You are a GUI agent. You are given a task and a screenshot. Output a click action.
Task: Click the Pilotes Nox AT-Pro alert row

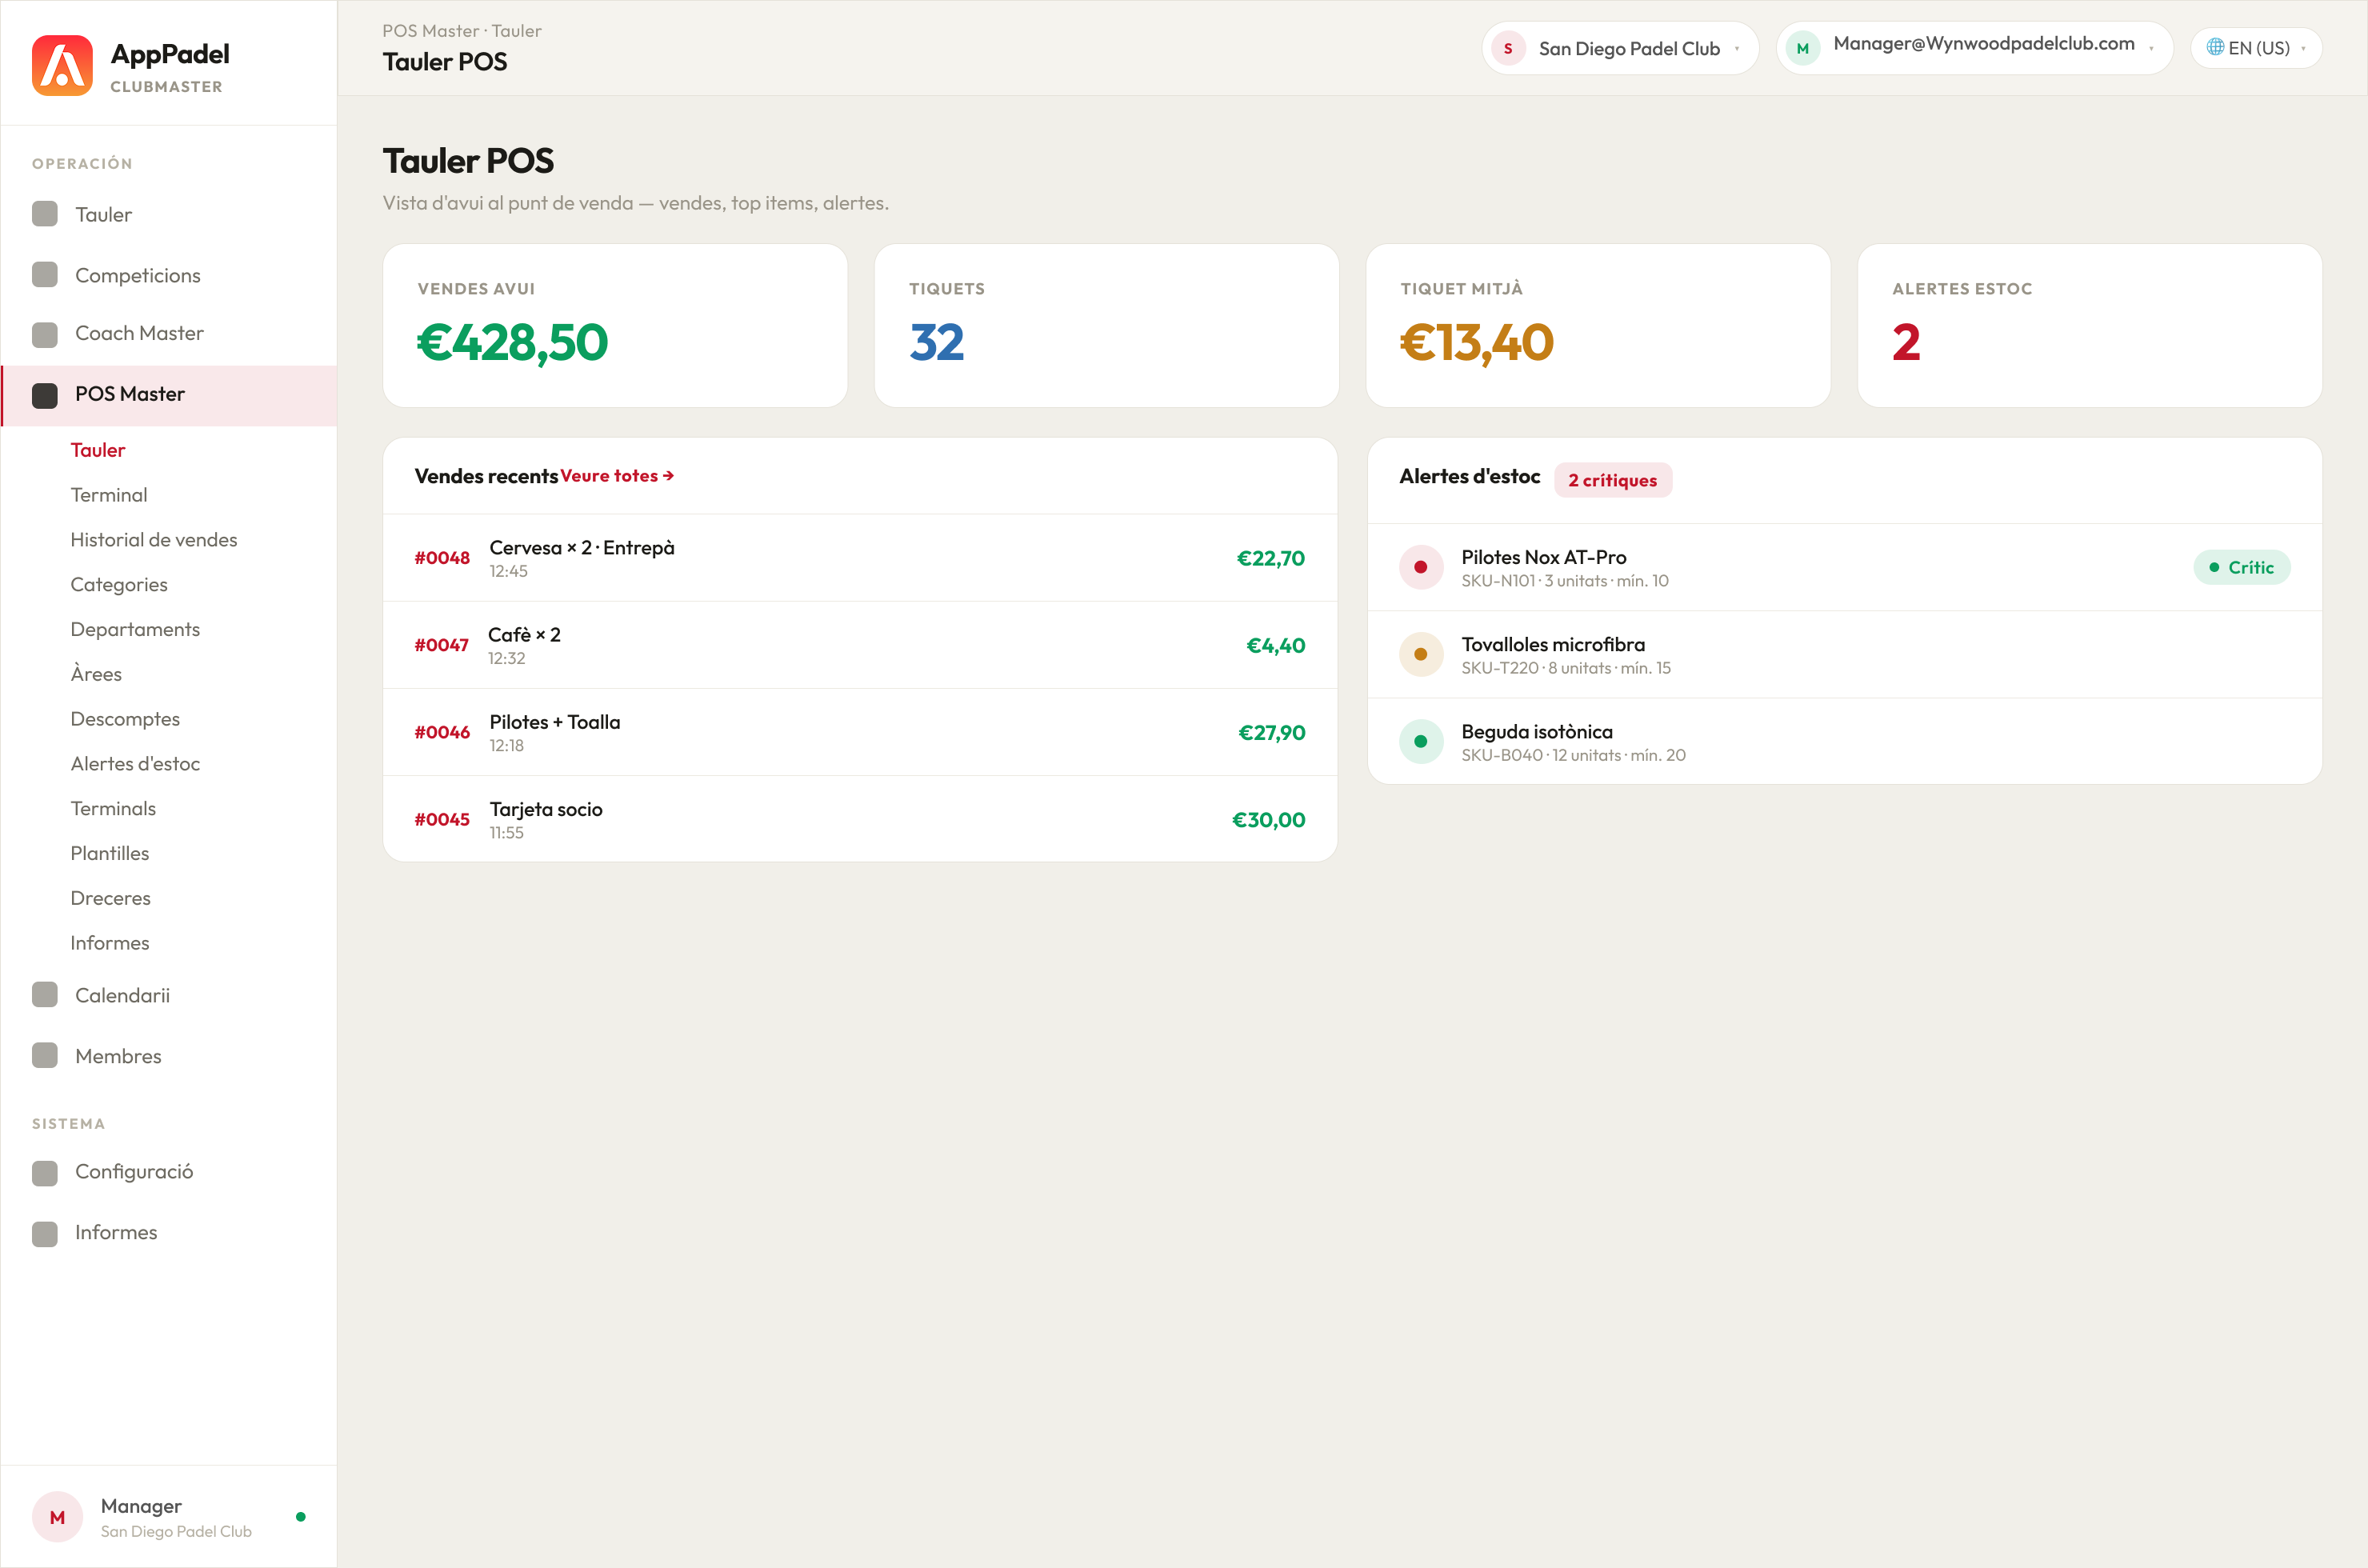pos(1845,567)
